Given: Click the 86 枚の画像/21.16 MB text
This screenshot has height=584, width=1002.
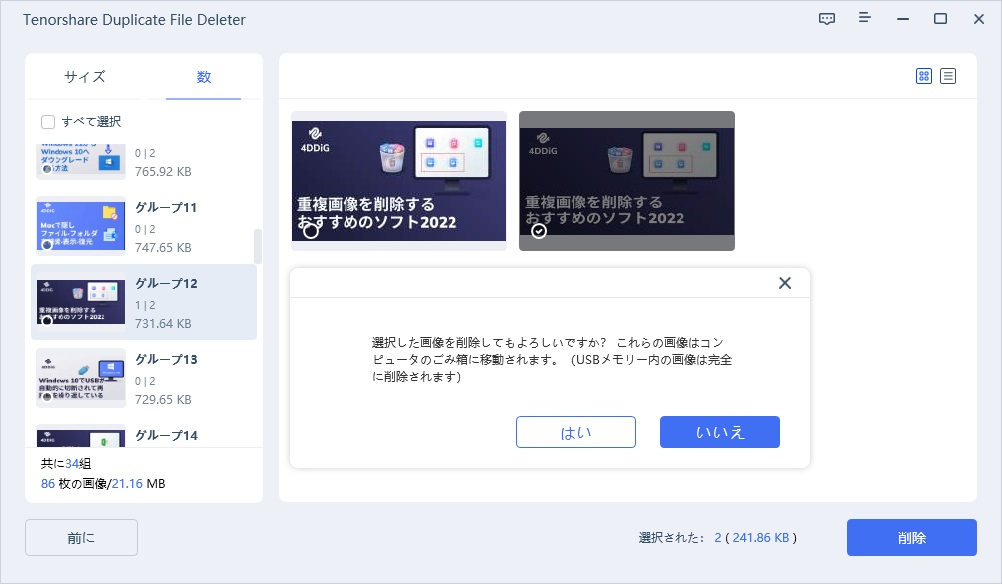Looking at the screenshot, I should point(103,484).
